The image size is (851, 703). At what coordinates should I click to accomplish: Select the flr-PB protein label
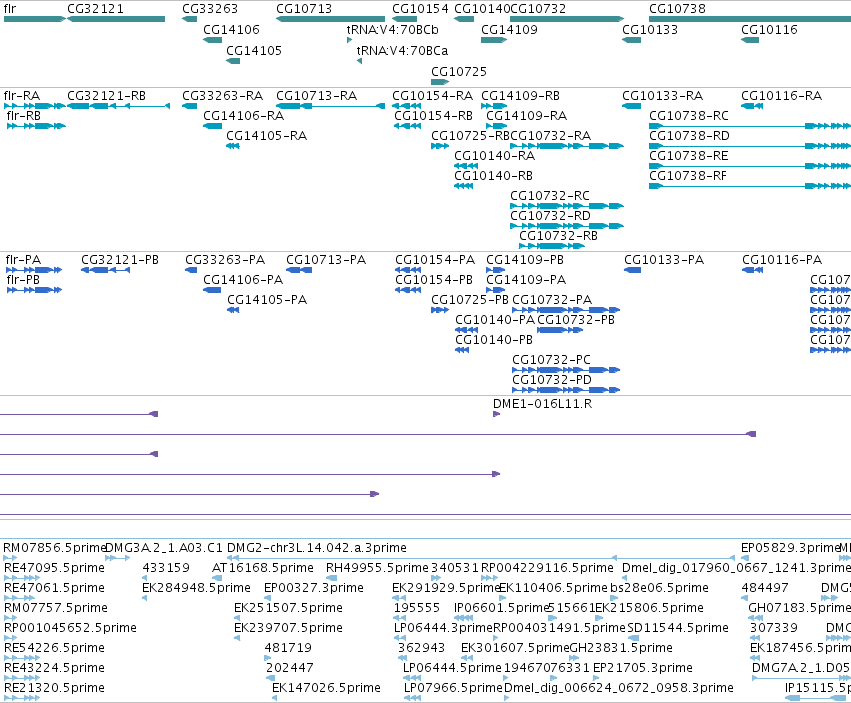[x=23, y=280]
